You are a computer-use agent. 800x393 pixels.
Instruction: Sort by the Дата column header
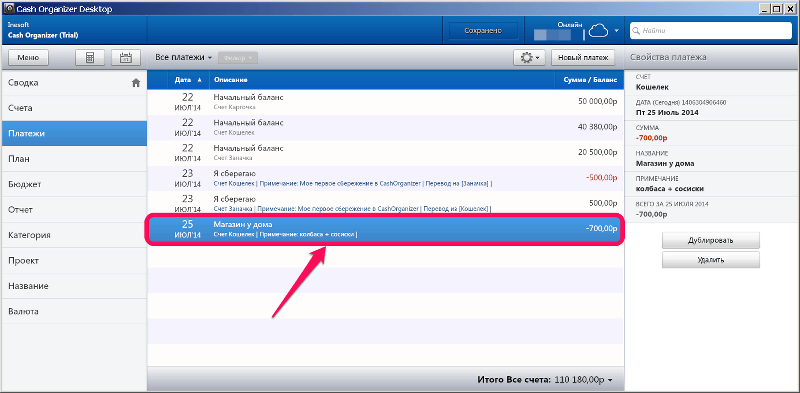coord(187,80)
